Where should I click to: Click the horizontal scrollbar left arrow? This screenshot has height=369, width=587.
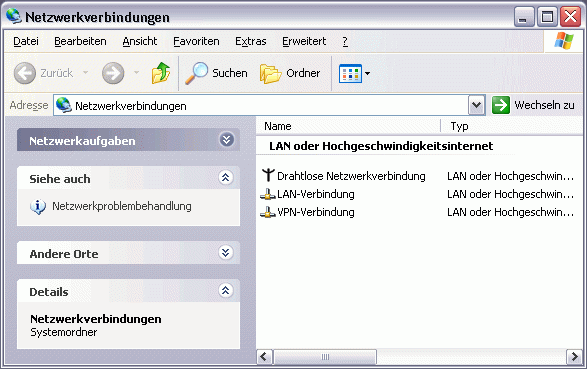(x=264, y=357)
